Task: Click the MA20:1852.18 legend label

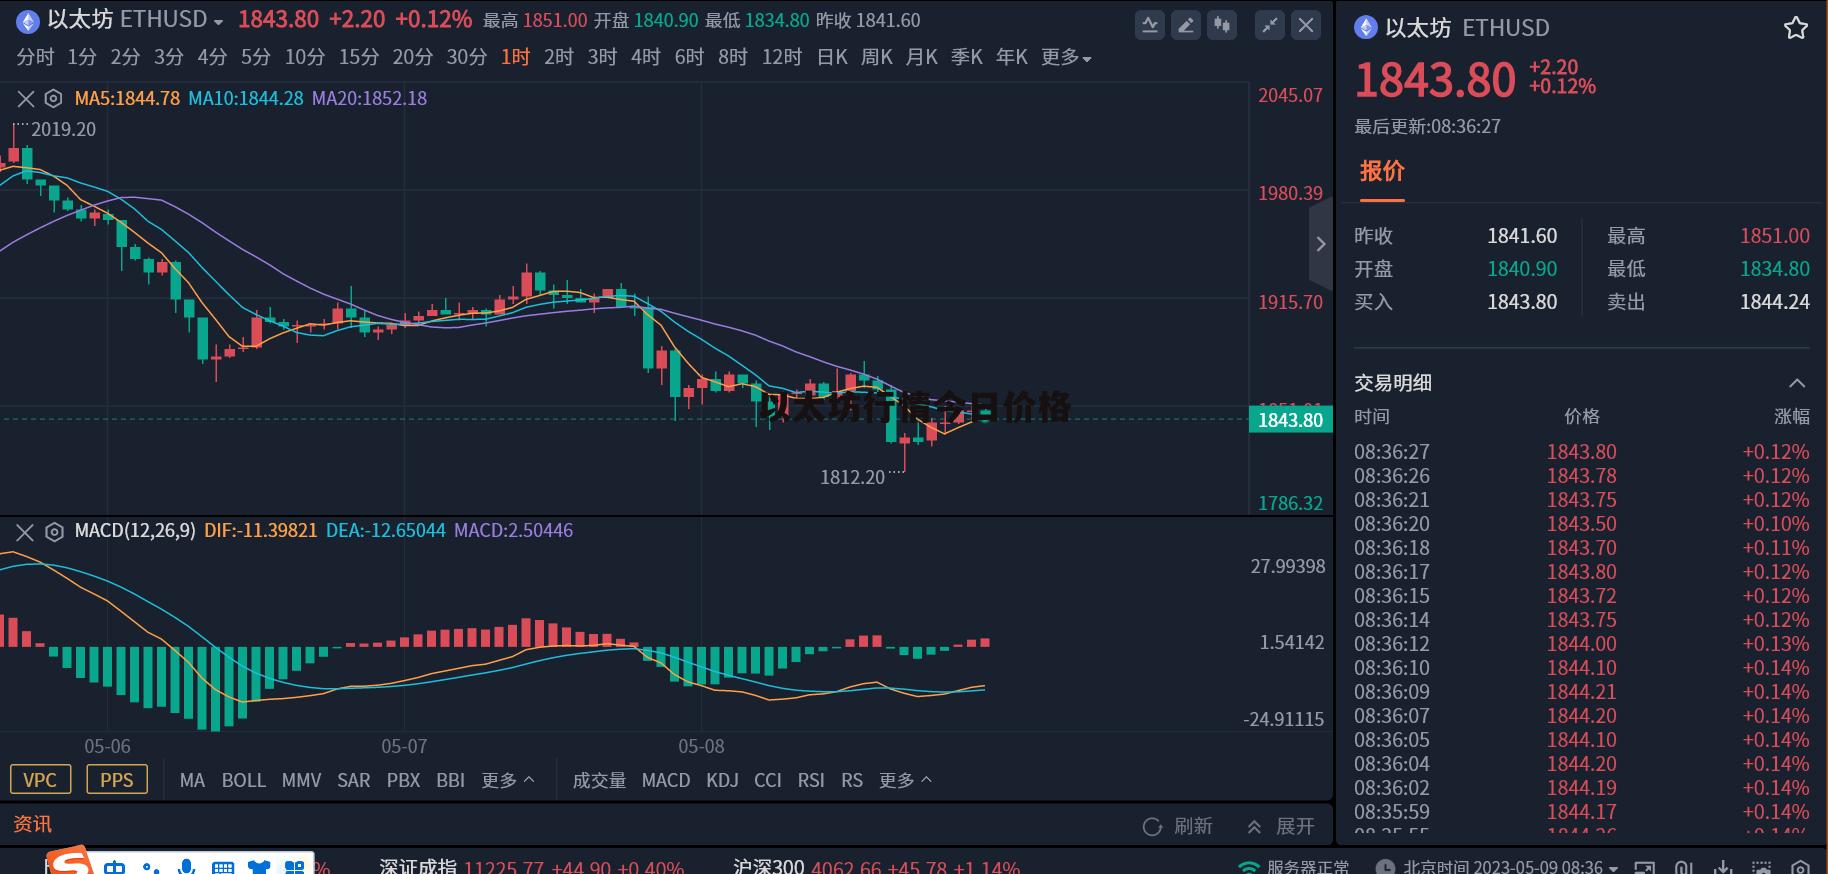Action: coord(369,98)
